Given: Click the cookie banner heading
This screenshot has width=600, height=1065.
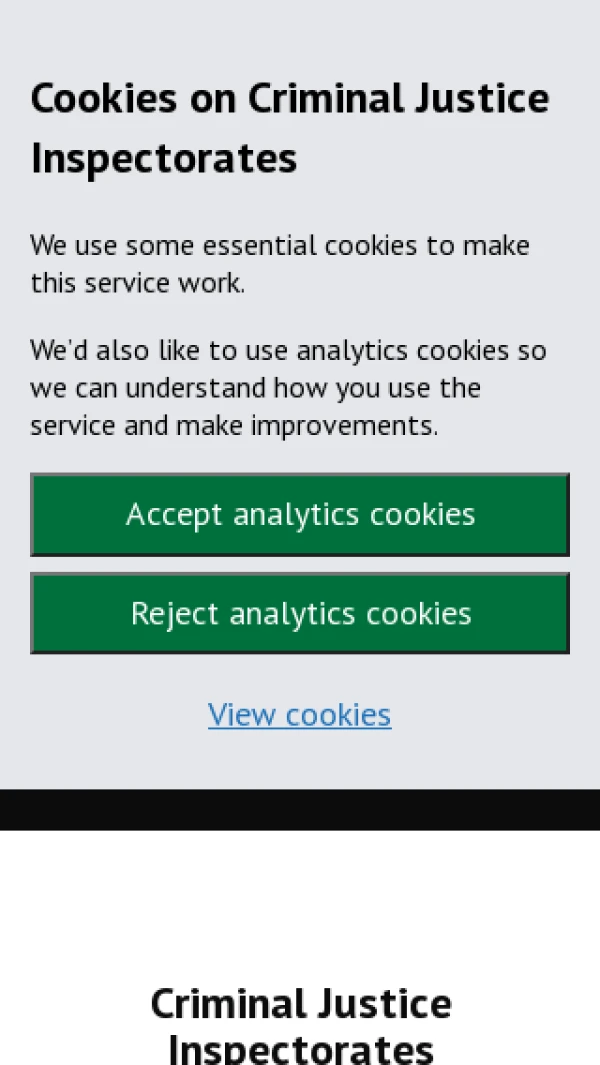Looking at the screenshot, I should (x=290, y=128).
